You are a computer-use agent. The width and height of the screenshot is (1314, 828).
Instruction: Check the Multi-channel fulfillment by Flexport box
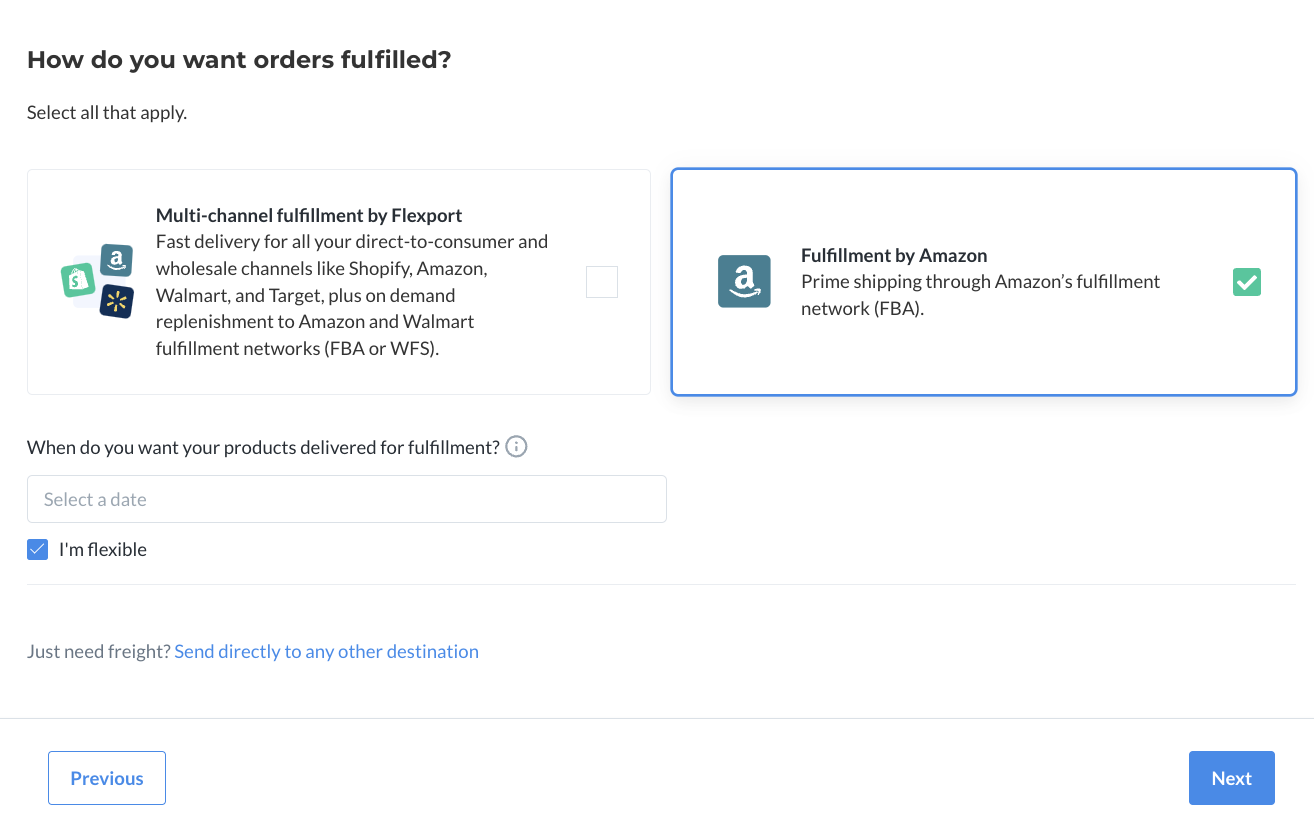click(x=602, y=282)
